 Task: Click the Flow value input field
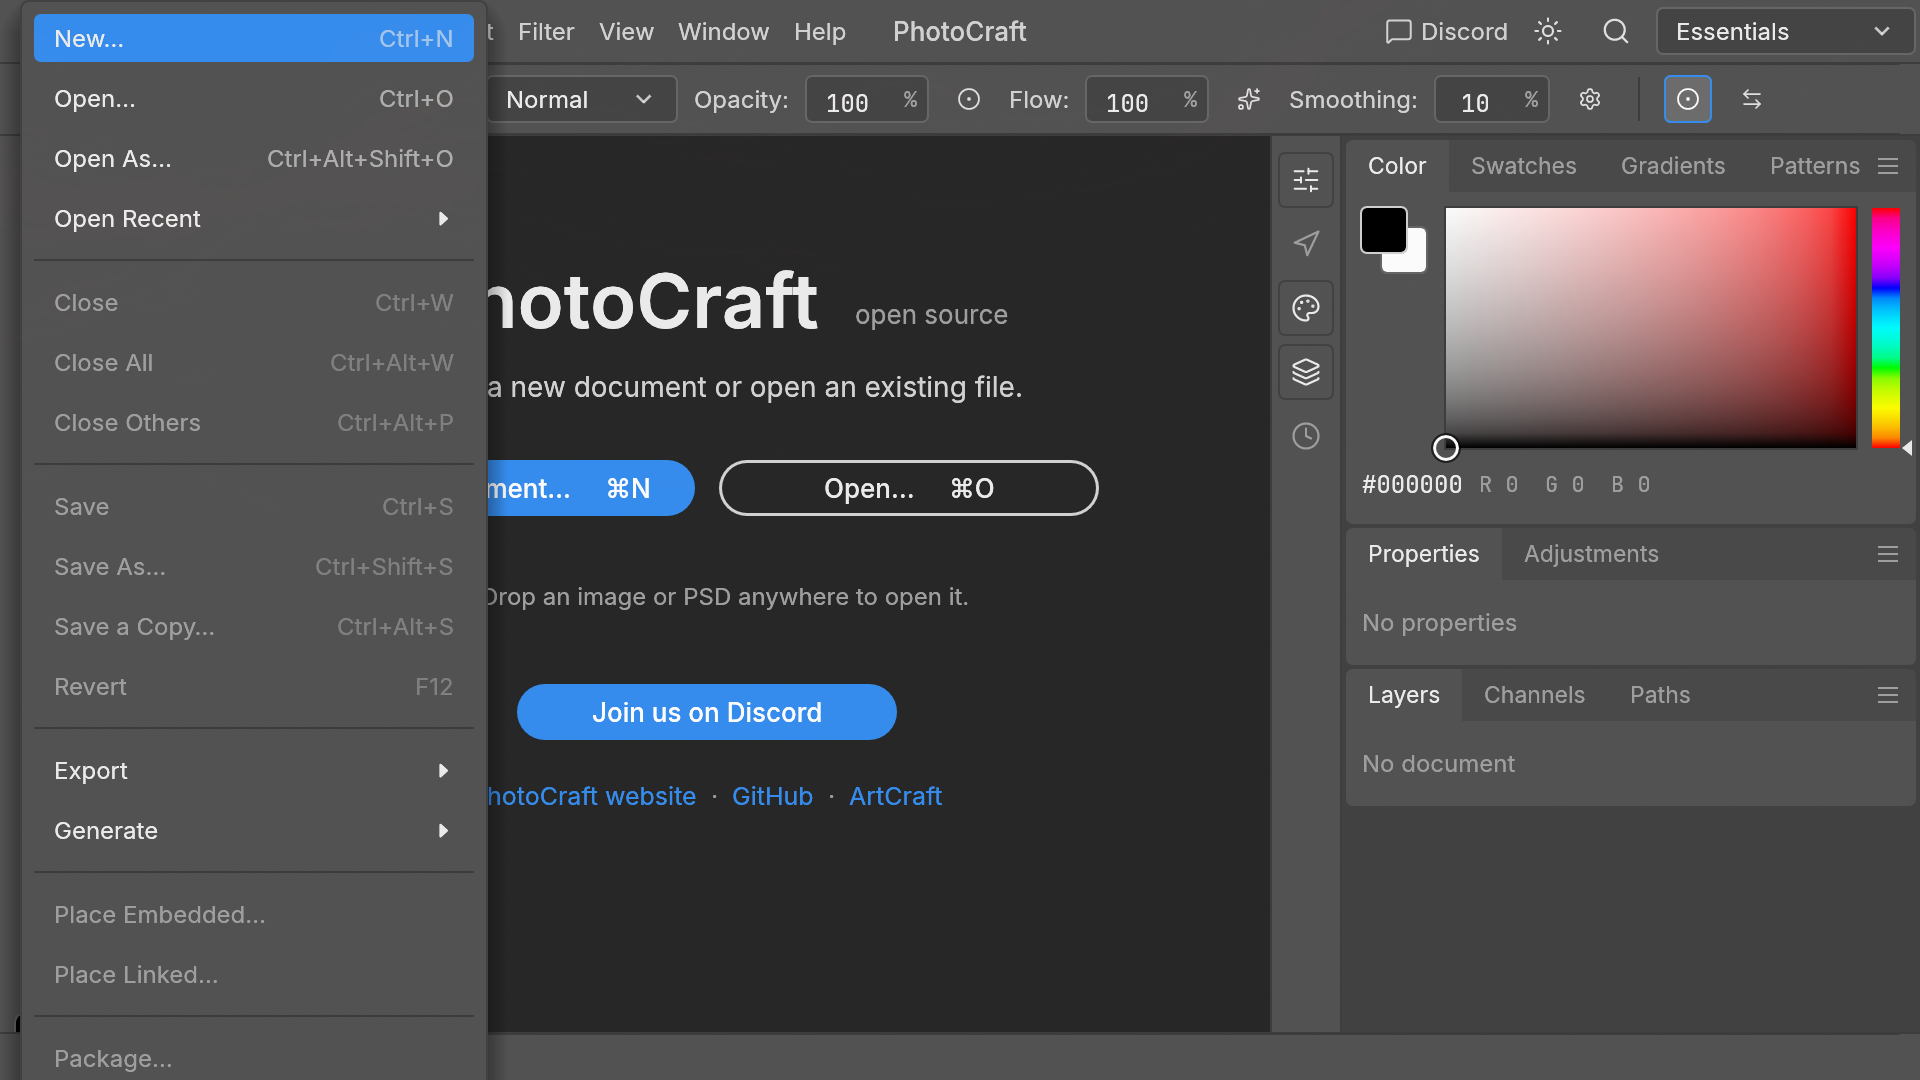[x=1146, y=99]
